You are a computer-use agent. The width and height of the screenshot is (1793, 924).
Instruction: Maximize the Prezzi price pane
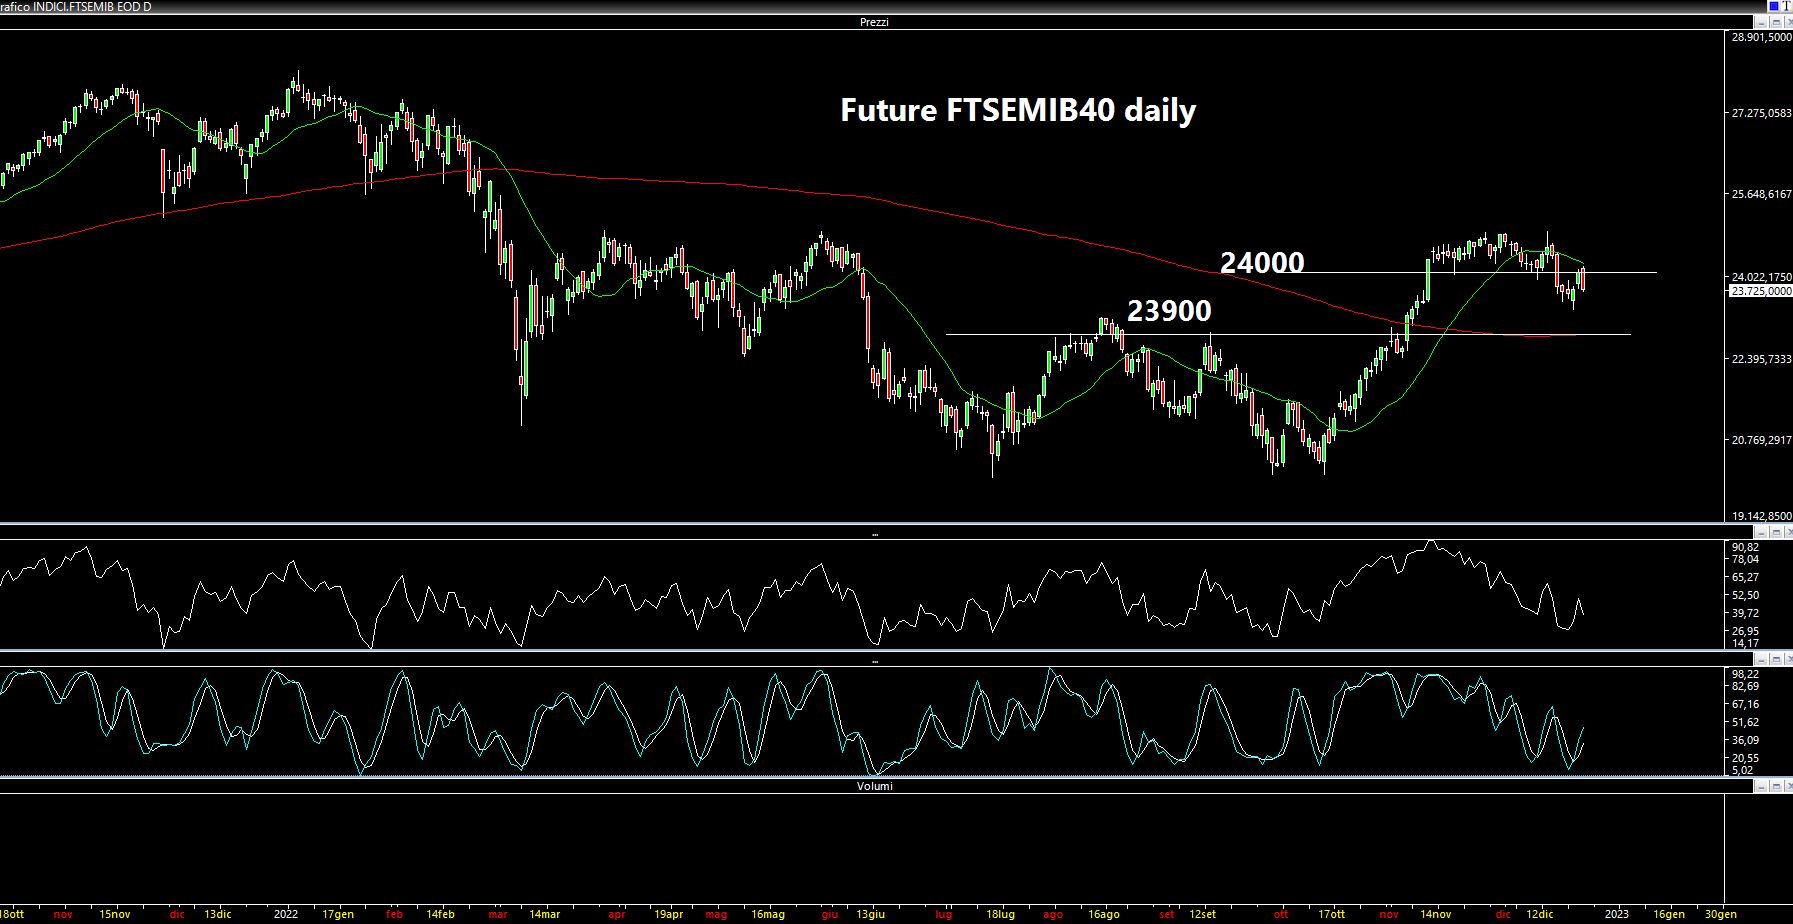click(x=1776, y=22)
